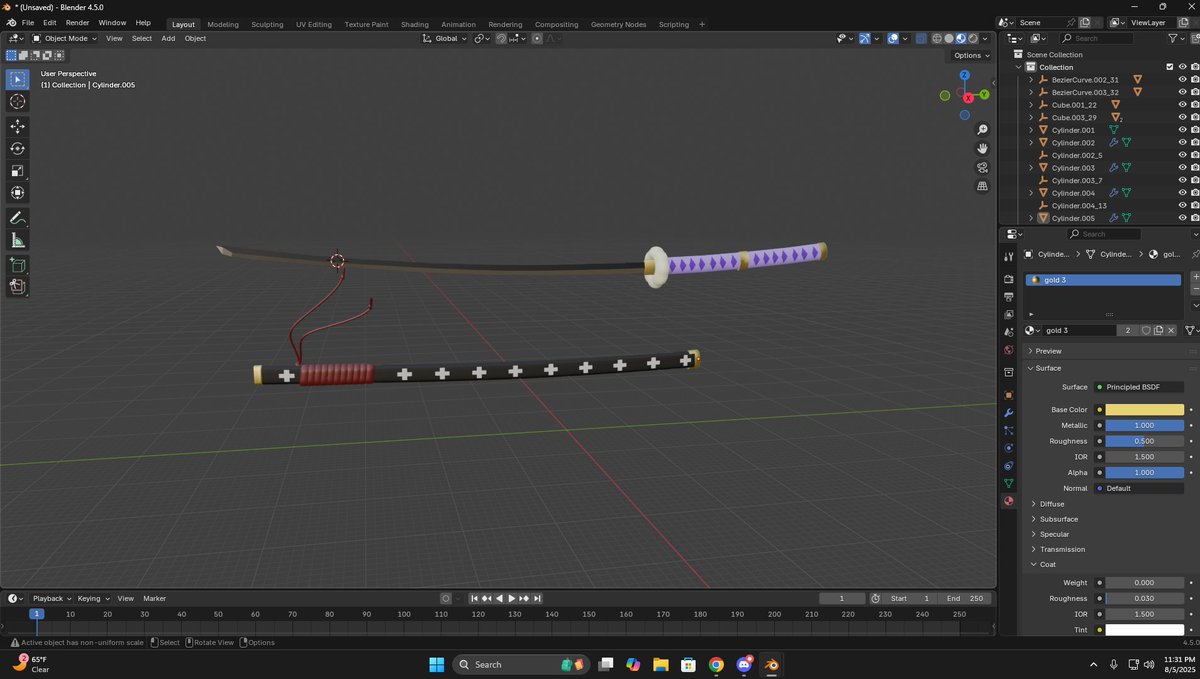Enable wireframe viewport shading
Image resolution: width=1200 pixels, height=679 pixels.
(x=937, y=38)
